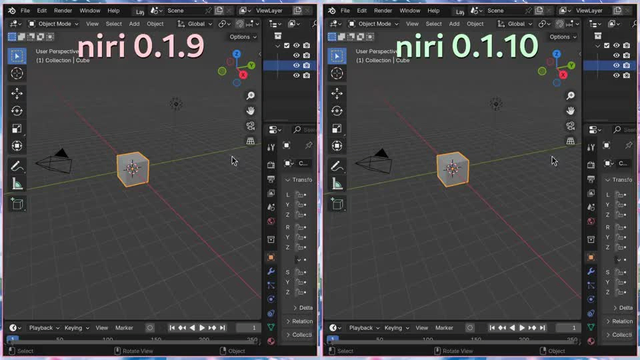Open Material properties tab in left window
The height and width of the screenshot is (360, 640).
[x=271, y=341]
